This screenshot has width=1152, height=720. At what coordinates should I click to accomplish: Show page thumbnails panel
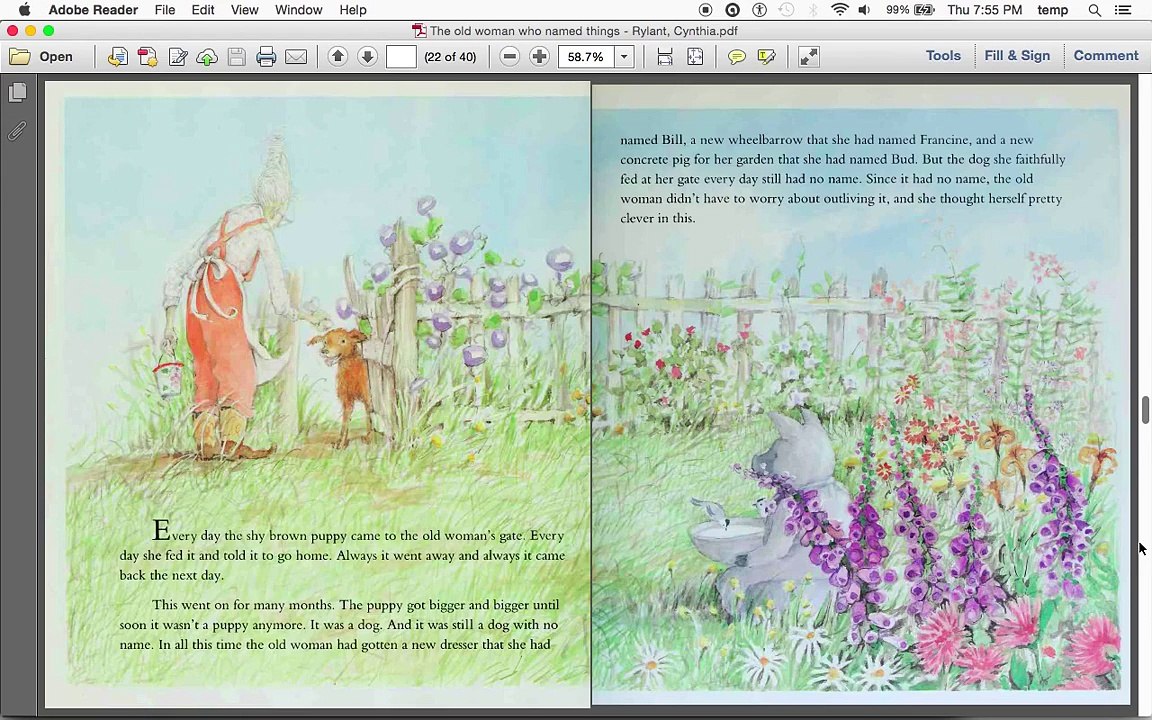coord(18,93)
